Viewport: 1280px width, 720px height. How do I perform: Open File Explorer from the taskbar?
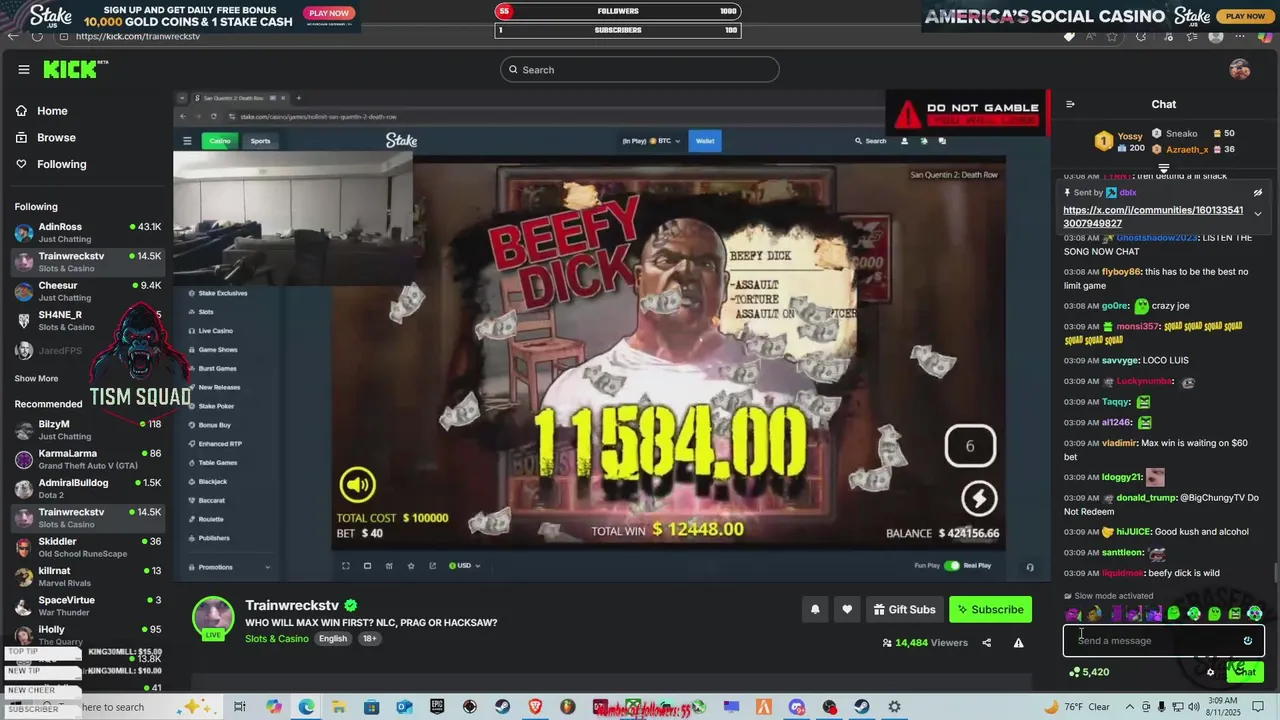(339, 707)
